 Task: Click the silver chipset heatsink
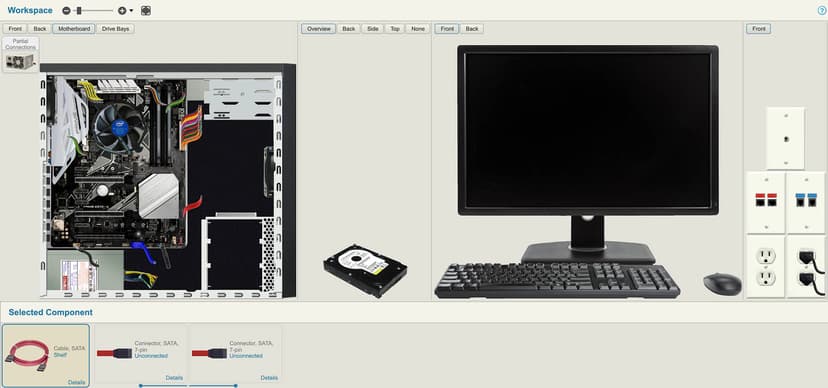click(158, 195)
